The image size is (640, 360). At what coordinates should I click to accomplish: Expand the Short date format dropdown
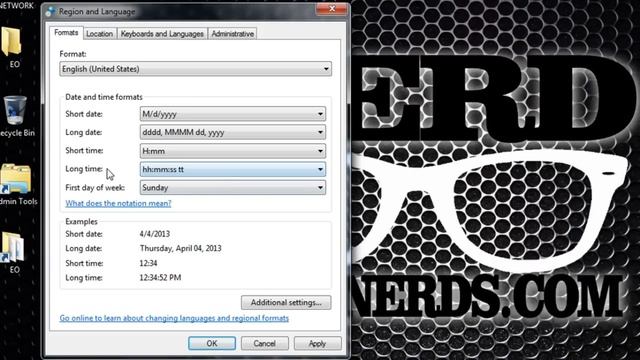(x=233, y=114)
